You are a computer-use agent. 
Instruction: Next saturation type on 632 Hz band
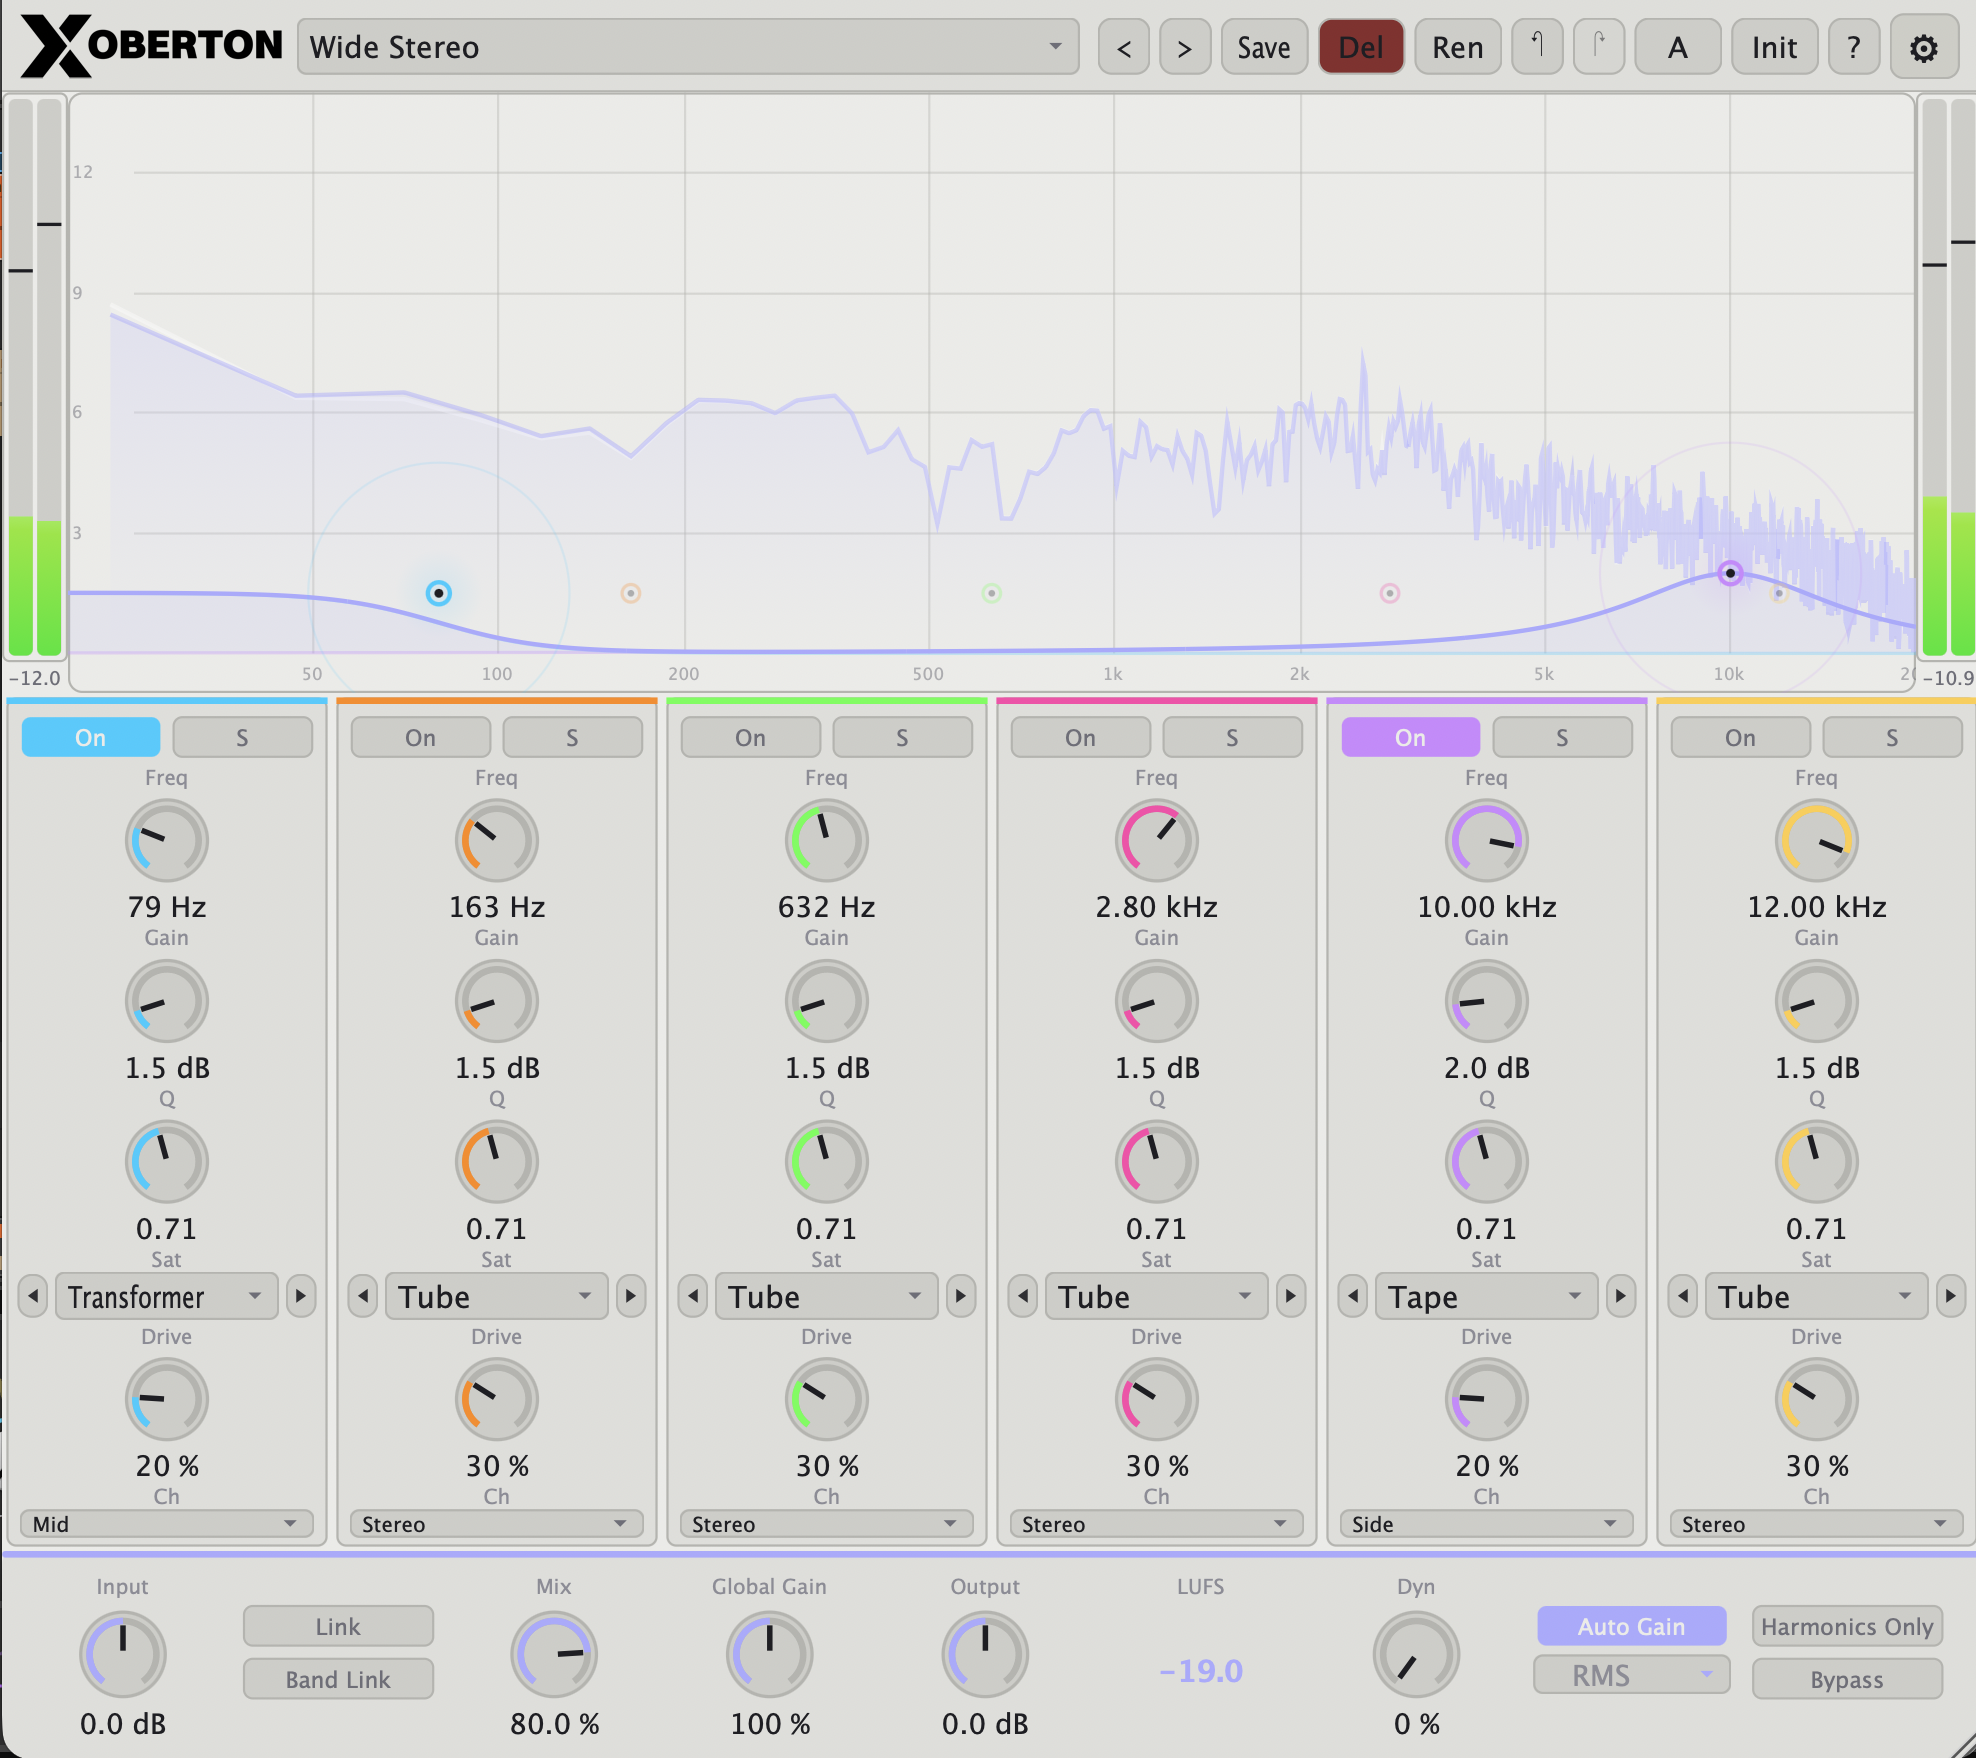click(961, 1296)
